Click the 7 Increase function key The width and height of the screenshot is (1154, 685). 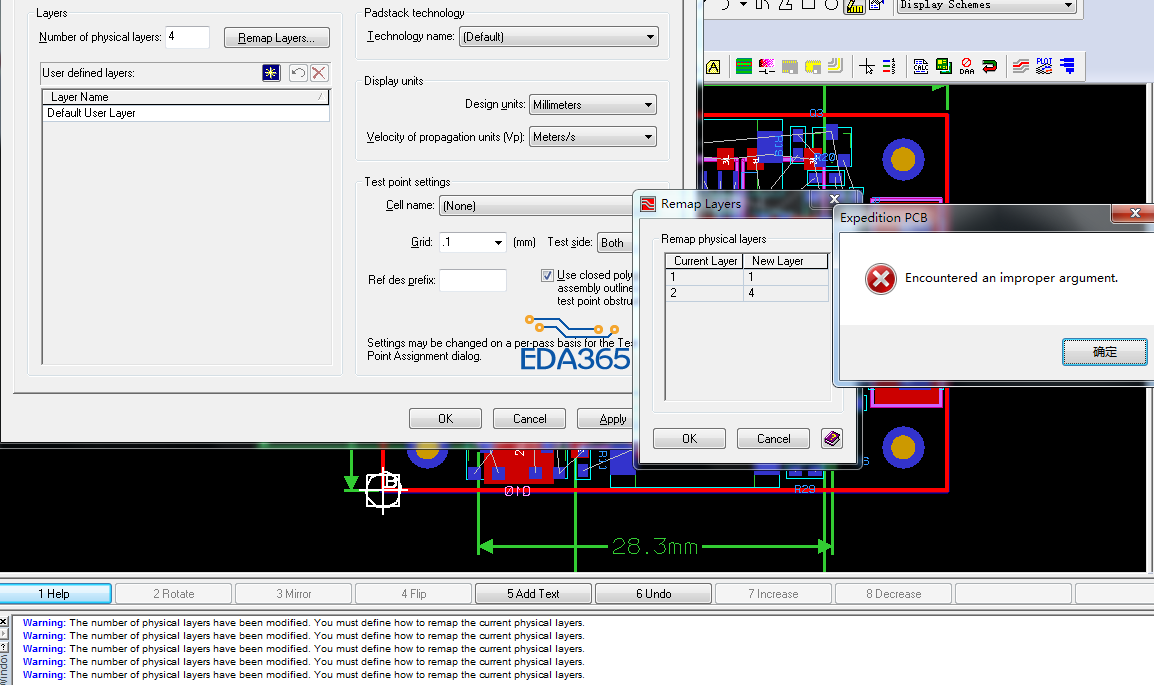pyautogui.click(x=774, y=594)
